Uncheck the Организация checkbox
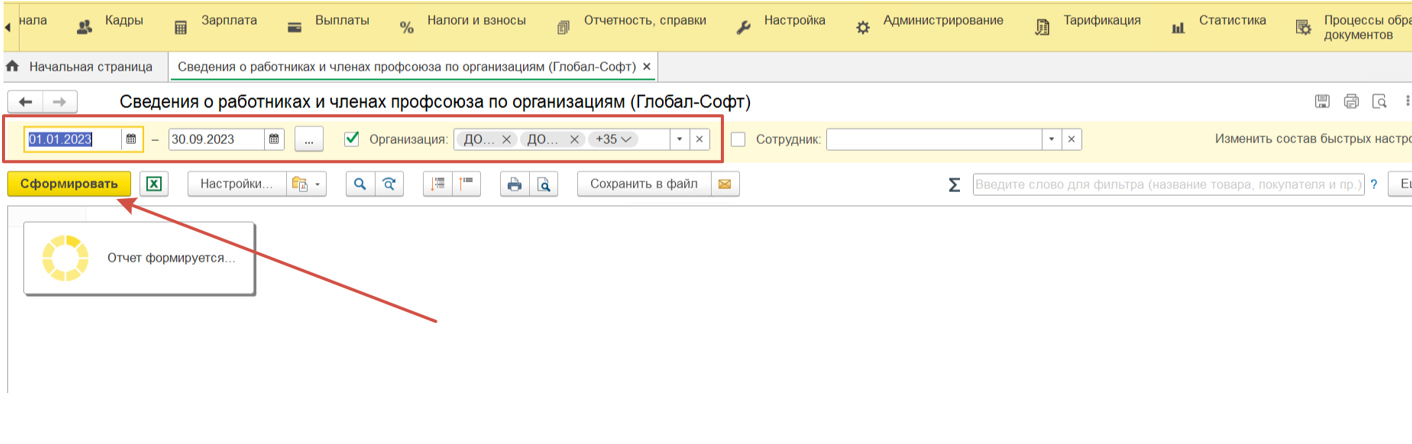This screenshot has height=444, width=1412. 351,140
